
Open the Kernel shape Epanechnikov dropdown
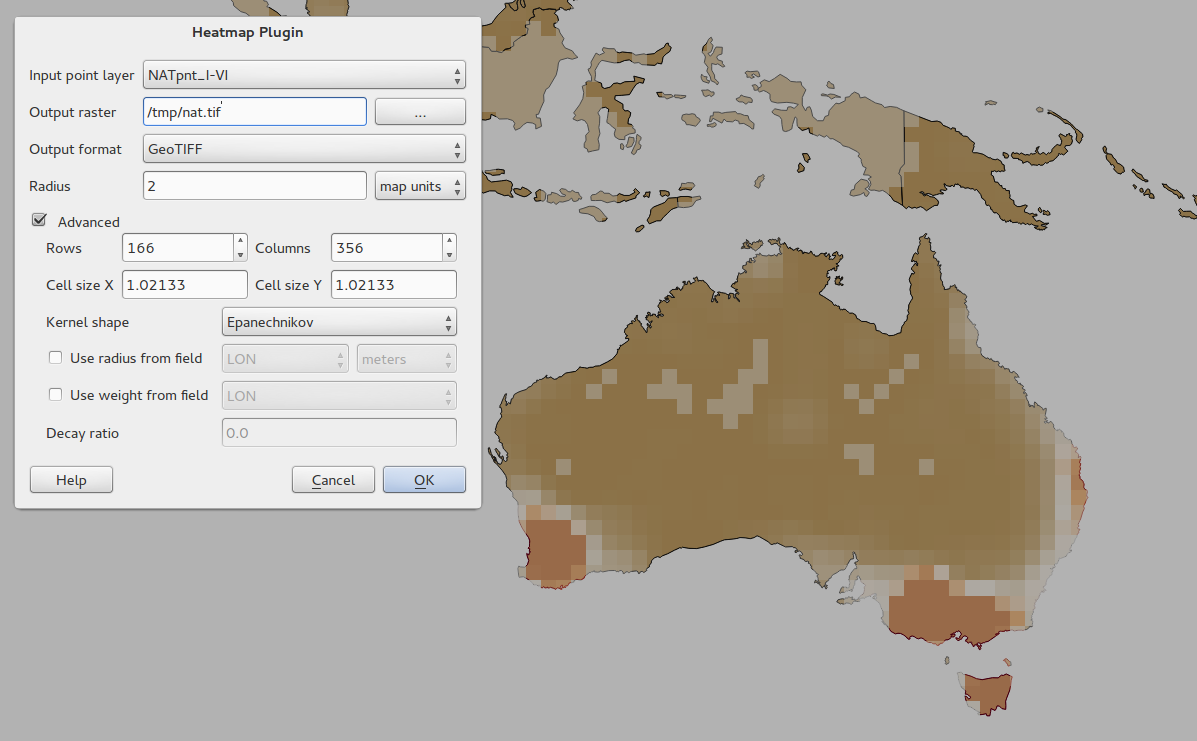338,322
